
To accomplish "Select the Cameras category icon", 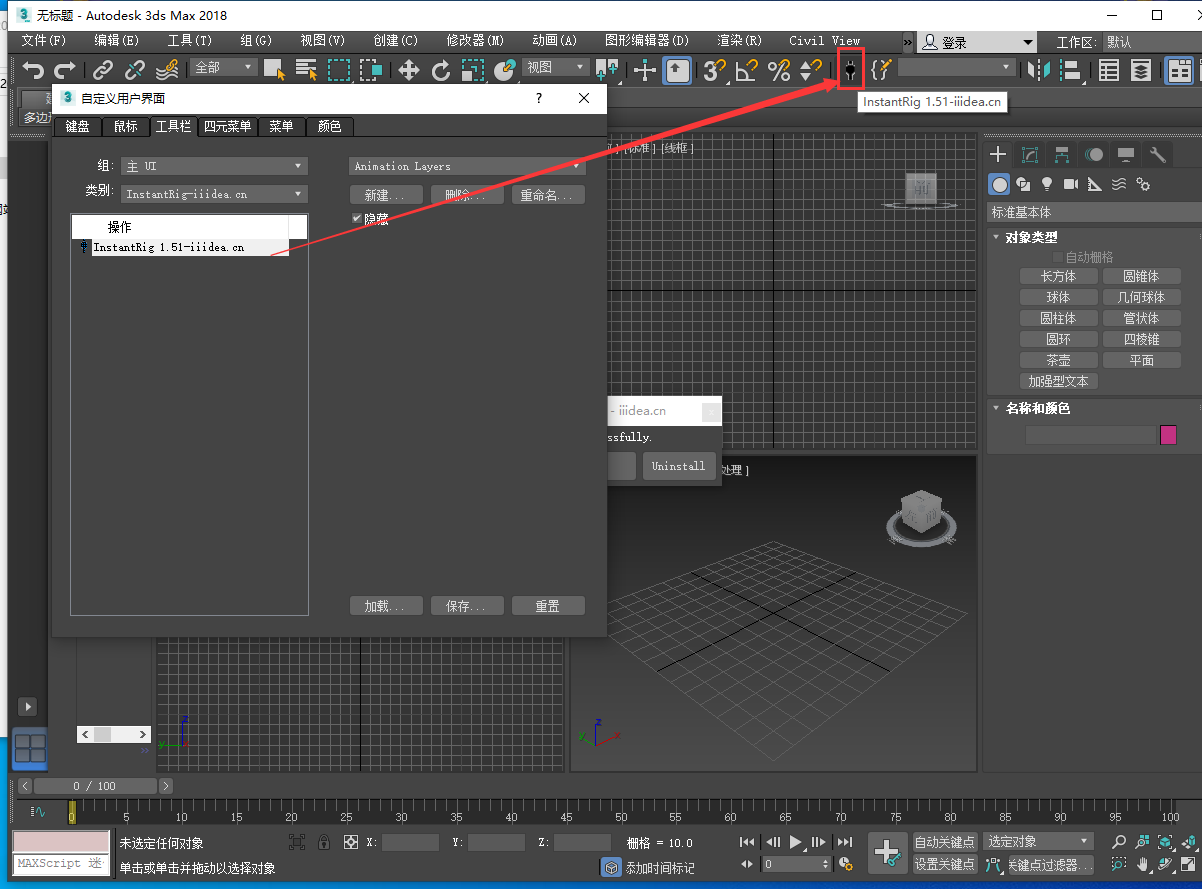I will click(x=1071, y=184).
